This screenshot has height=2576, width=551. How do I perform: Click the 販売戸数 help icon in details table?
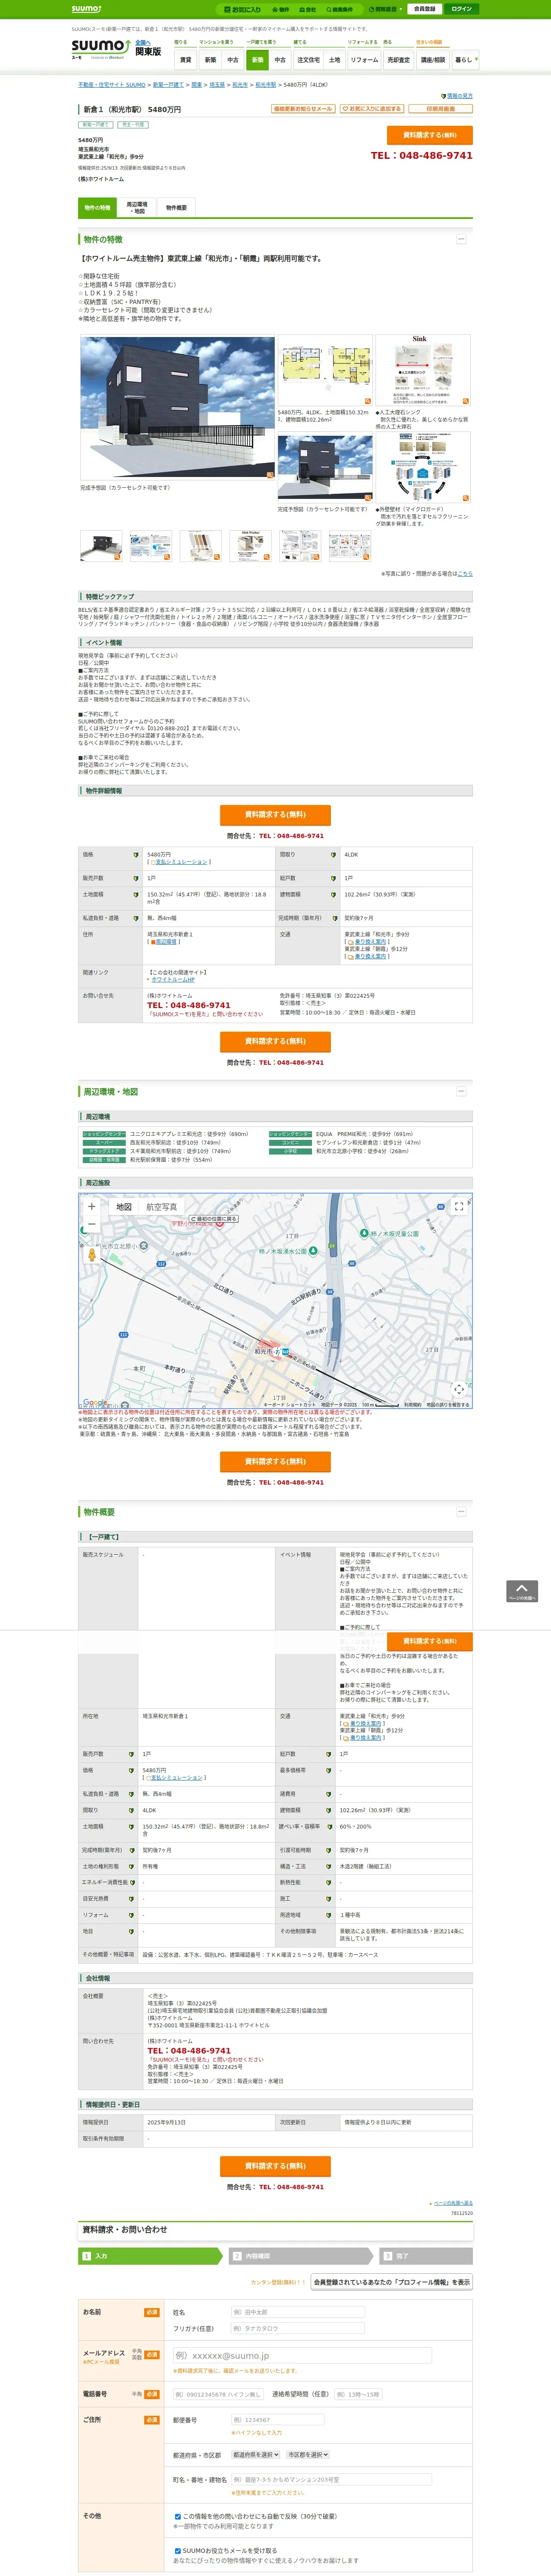136,878
